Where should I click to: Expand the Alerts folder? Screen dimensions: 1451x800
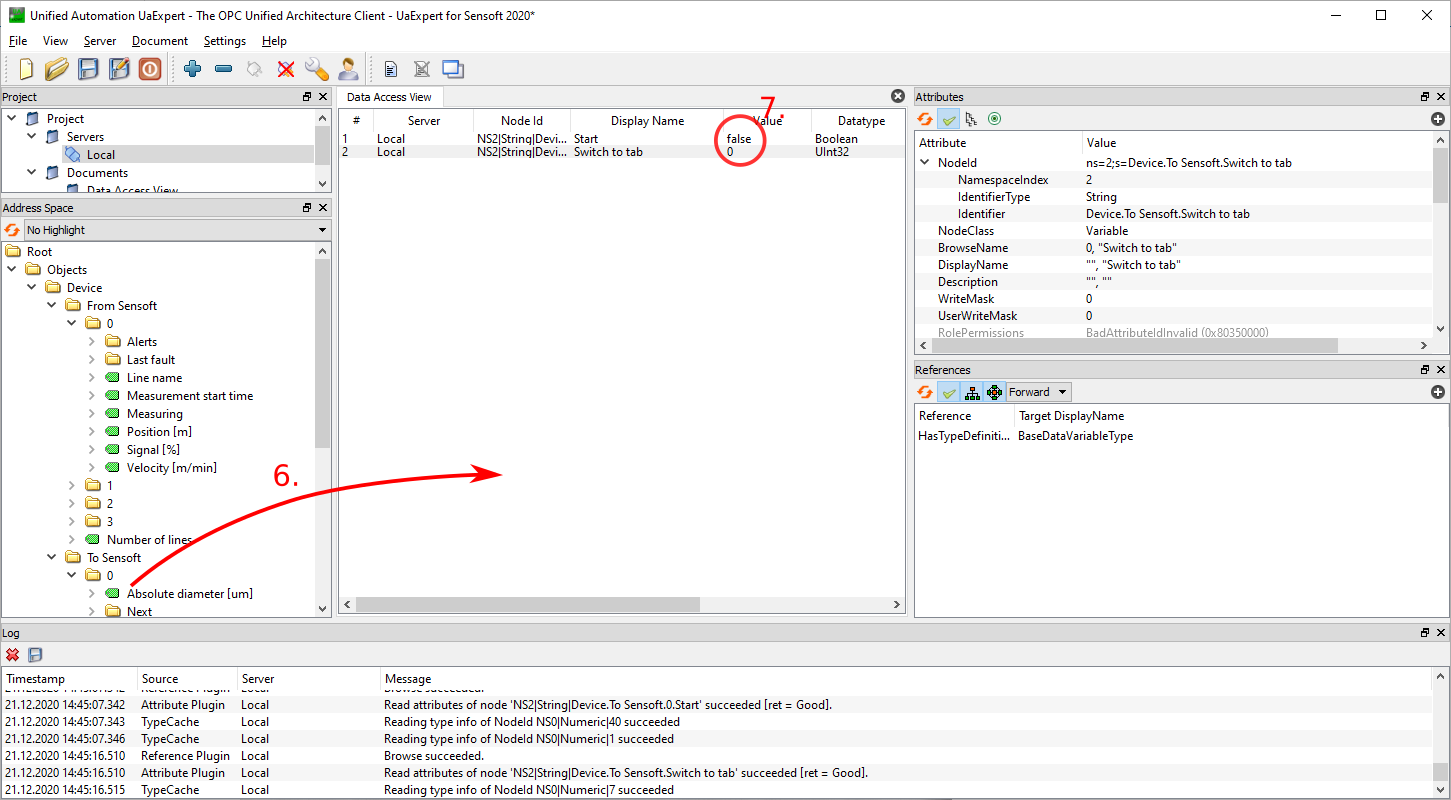(92, 342)
